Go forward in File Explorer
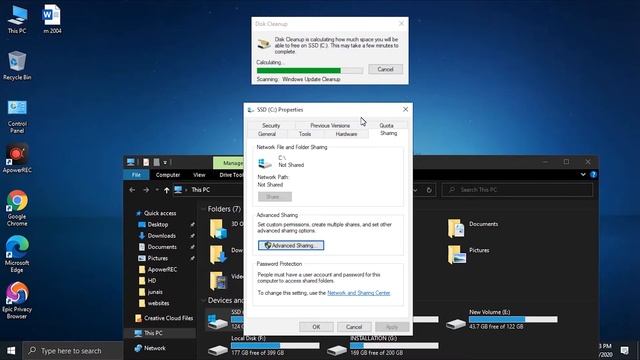The width and height of the screenshot is (640, 360). [146, 190]
